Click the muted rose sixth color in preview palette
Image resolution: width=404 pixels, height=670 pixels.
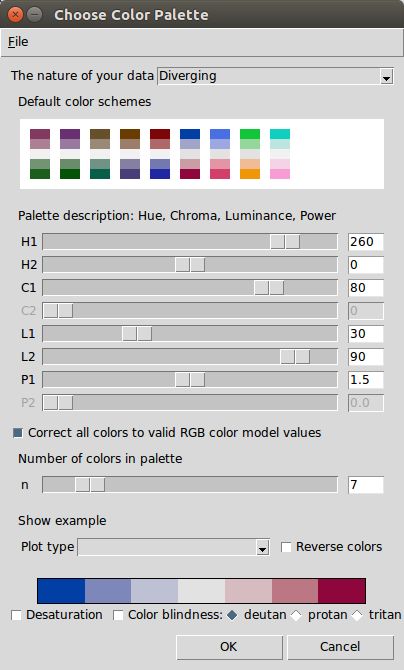(x=295, y=591)
